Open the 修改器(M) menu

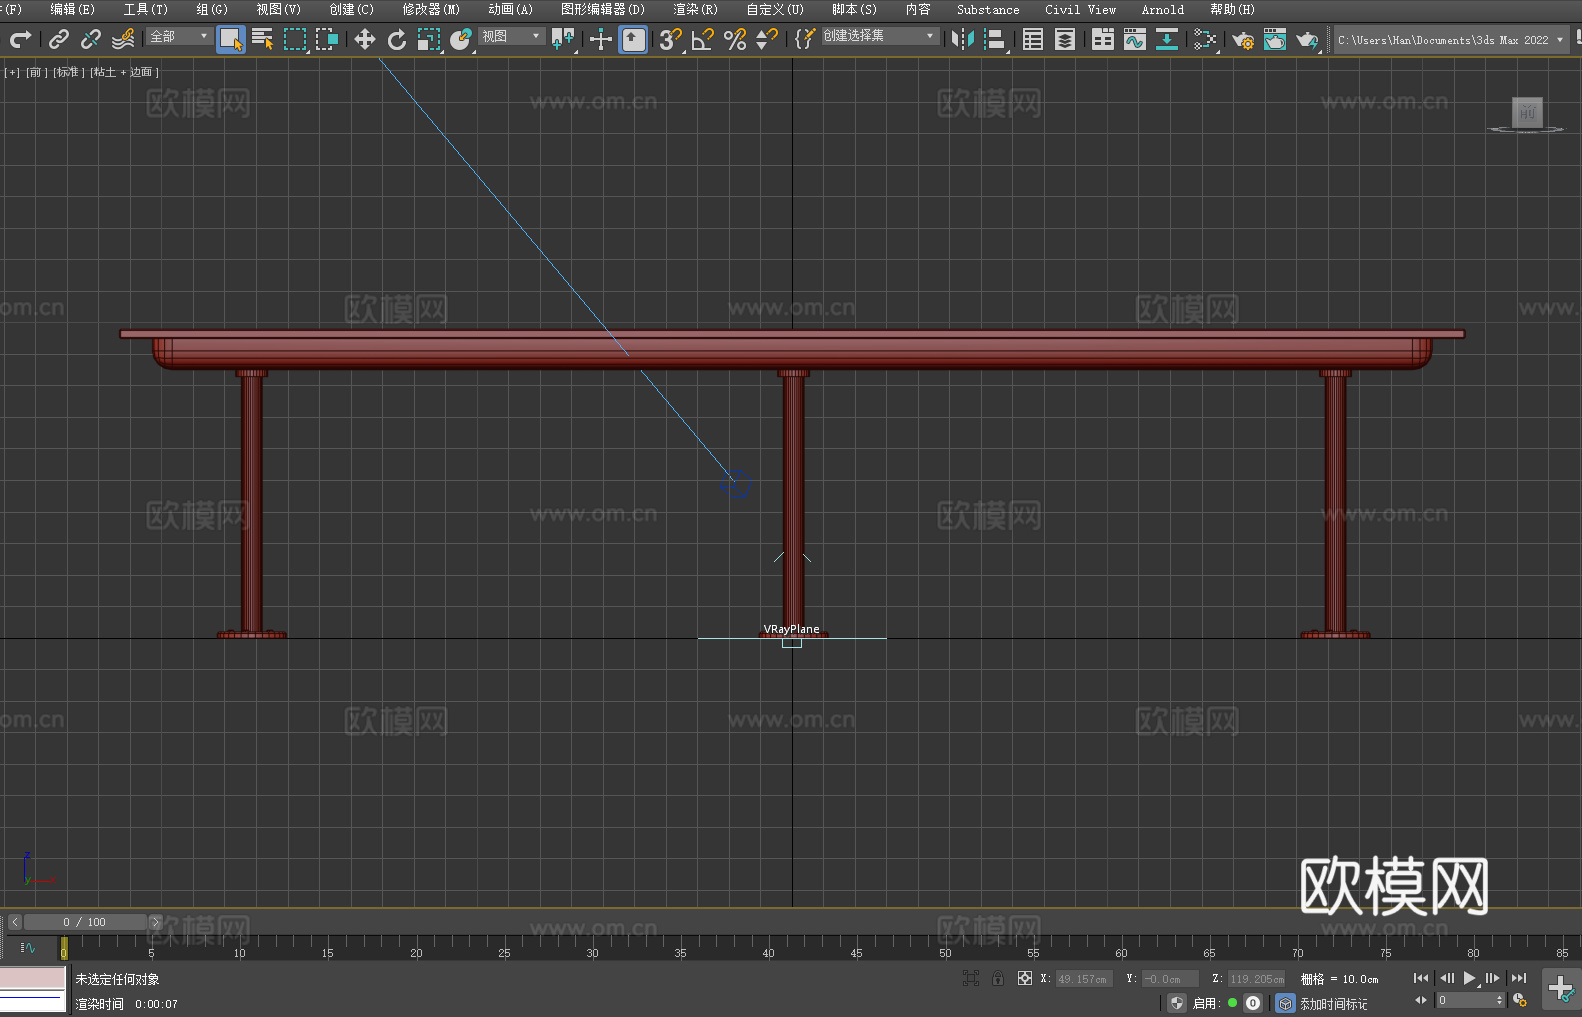coord(431,9)
